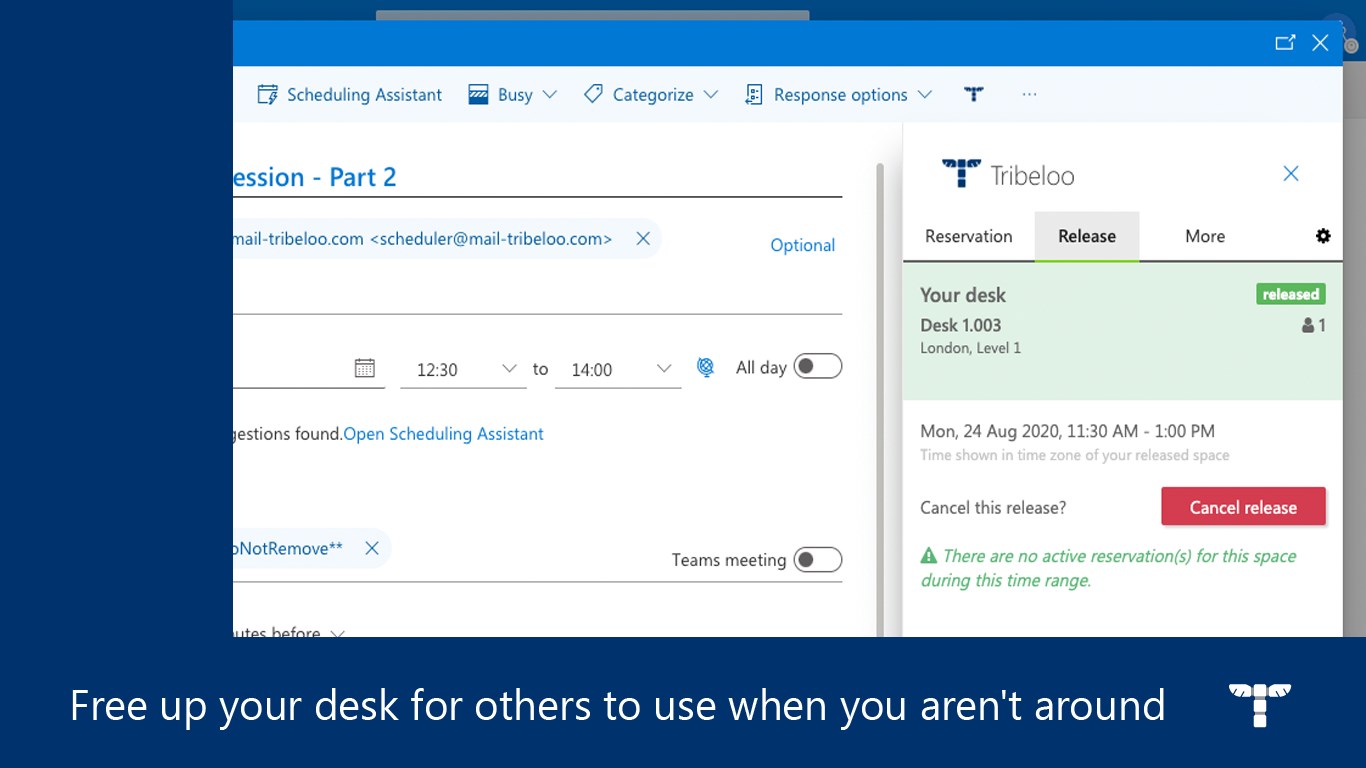Screen dimensions: 1366x768
Task: Click the event form vertical scrollbar
Action: [880, 400]
